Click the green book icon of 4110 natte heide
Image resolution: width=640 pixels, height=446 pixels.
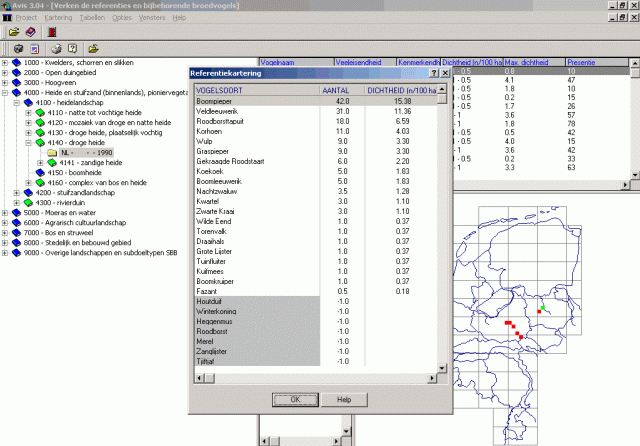40,113
